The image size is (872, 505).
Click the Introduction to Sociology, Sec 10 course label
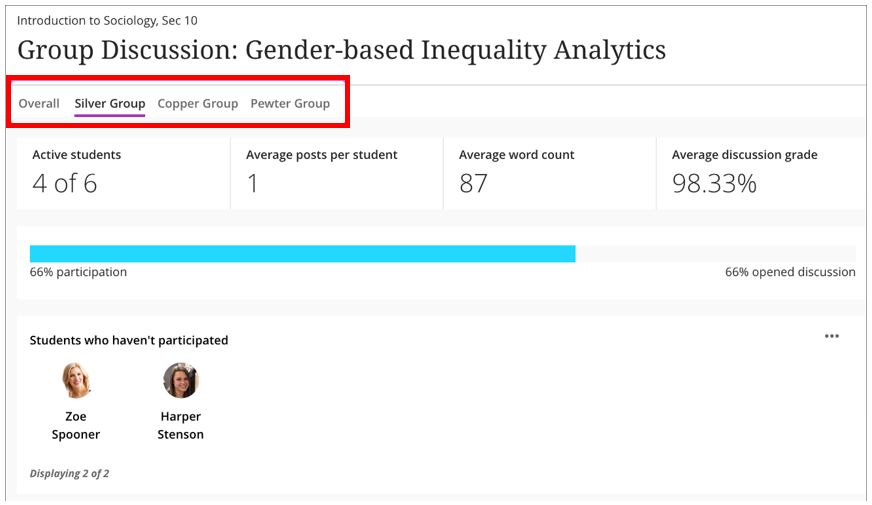[107, 21]
